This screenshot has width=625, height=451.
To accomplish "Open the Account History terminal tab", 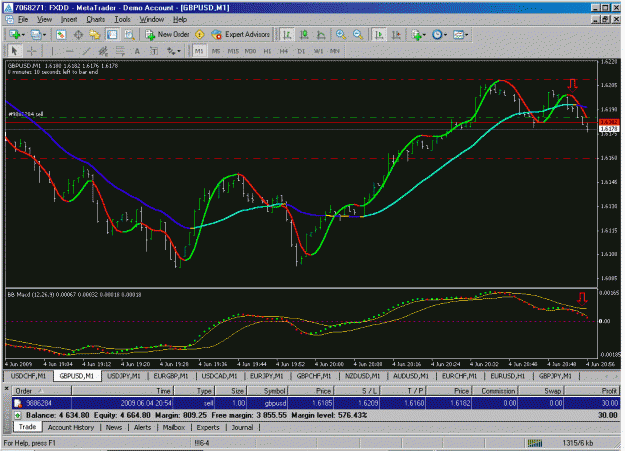I will (x=71, y=427).
